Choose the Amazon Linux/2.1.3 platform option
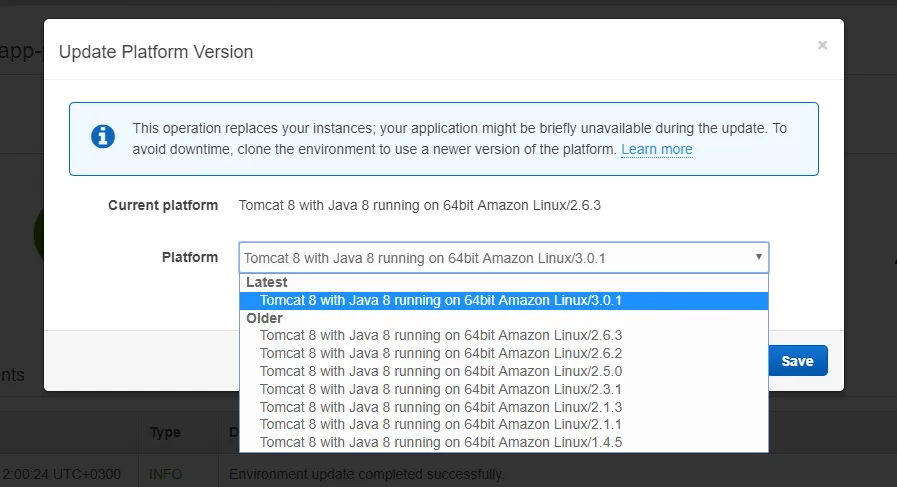The width and height of the screenshot is (897, 487). point(440,407)
